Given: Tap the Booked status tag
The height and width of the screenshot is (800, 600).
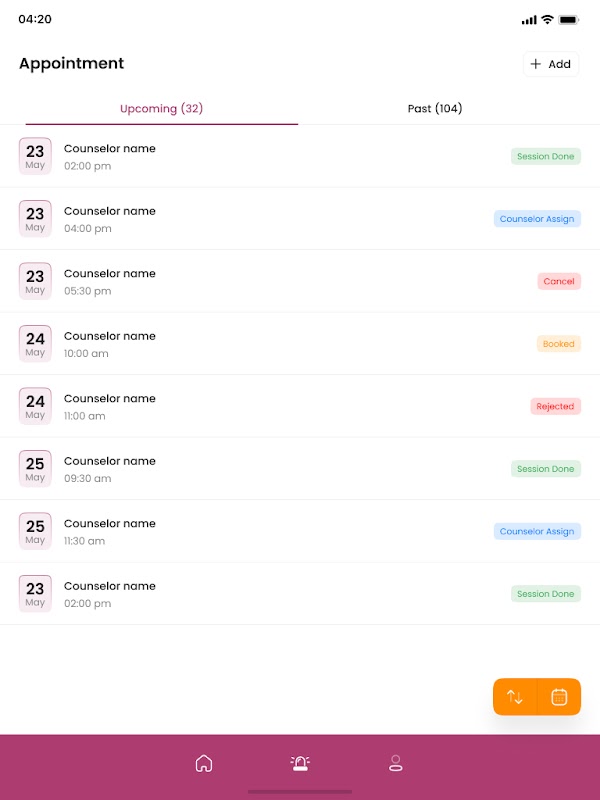Looking at the screenshot, I should [x=558, y=344].
